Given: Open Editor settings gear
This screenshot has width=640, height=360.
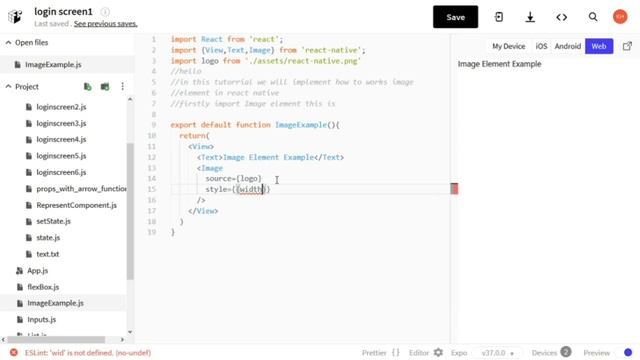Looking at the screenshot, I should click(x=438, y=352).
